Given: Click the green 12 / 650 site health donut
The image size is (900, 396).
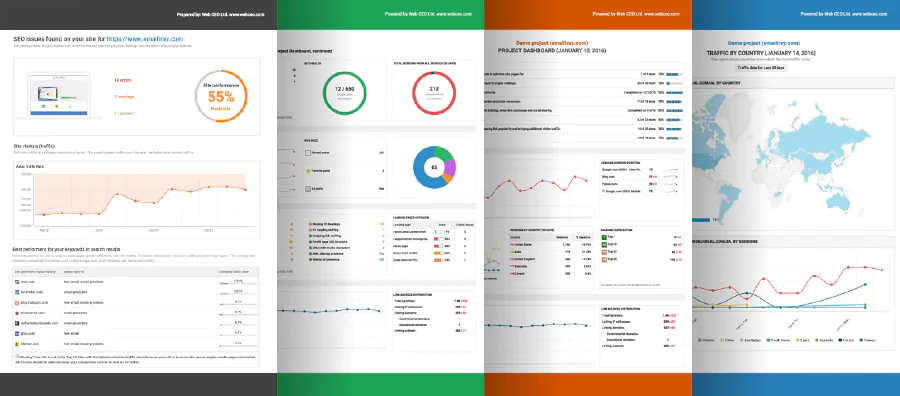Looking at the screenshot, I should click(344, 93).
